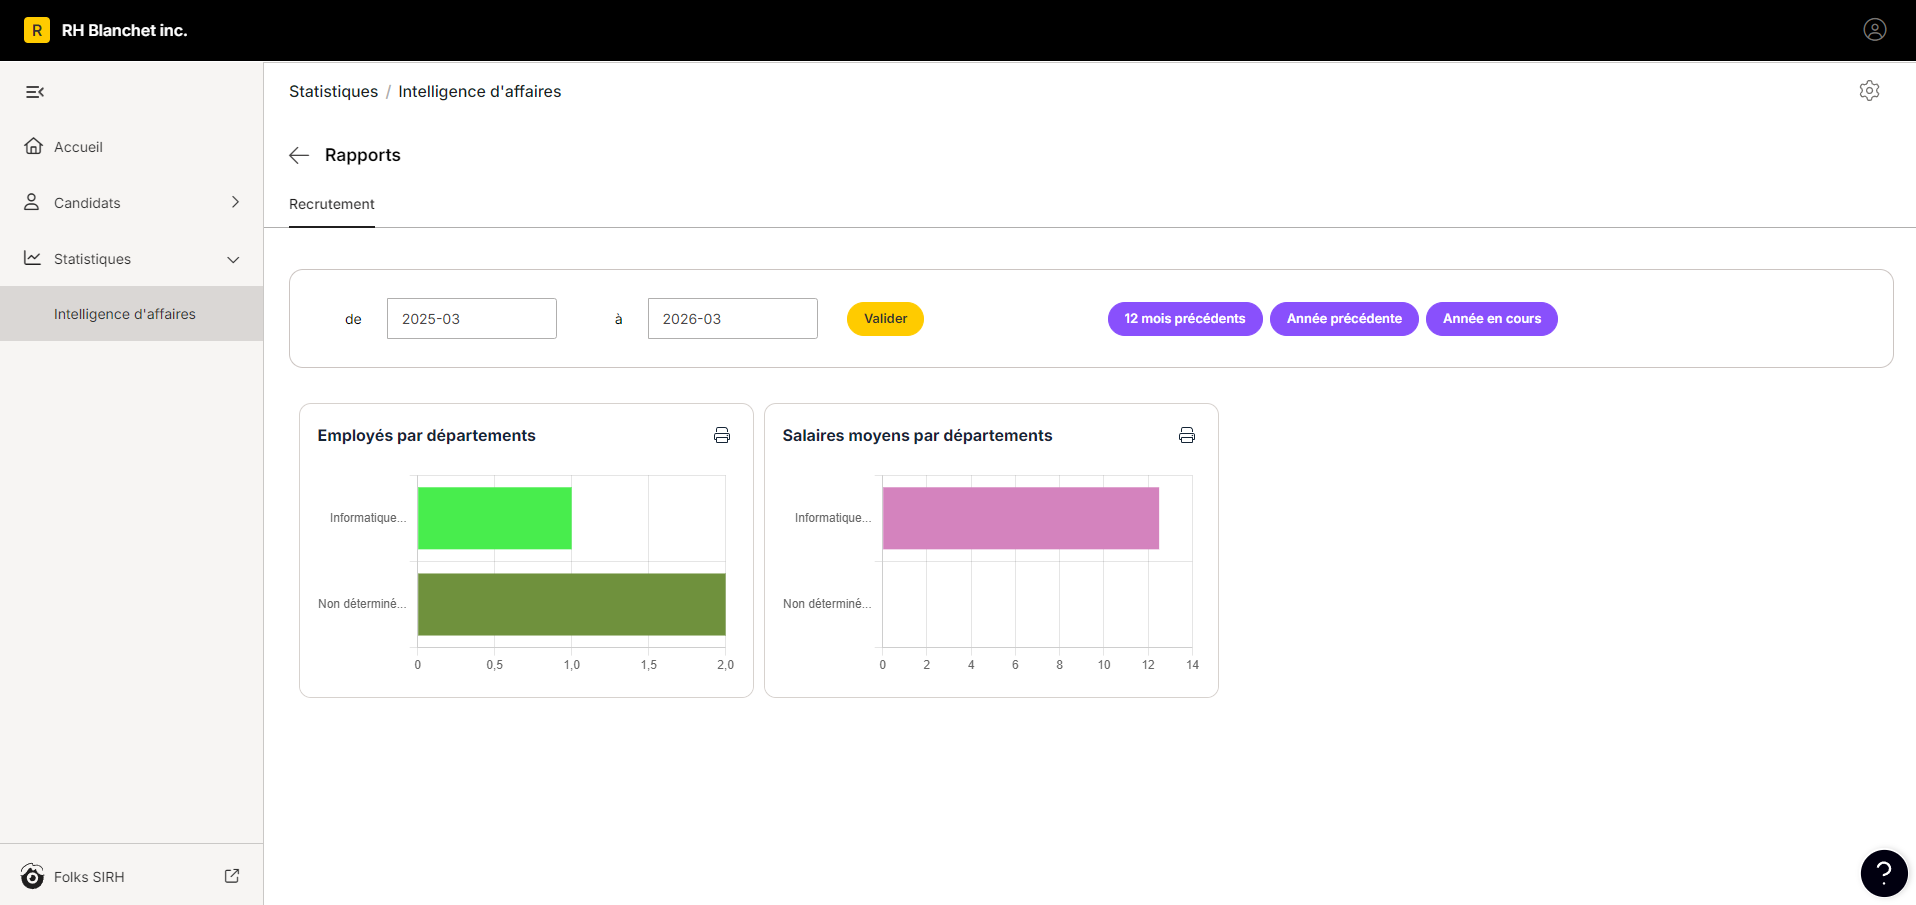Switch to the Recrutement tab
Image resolution: width=1916 pixels, height=905 pixels.
coord(332,204)
